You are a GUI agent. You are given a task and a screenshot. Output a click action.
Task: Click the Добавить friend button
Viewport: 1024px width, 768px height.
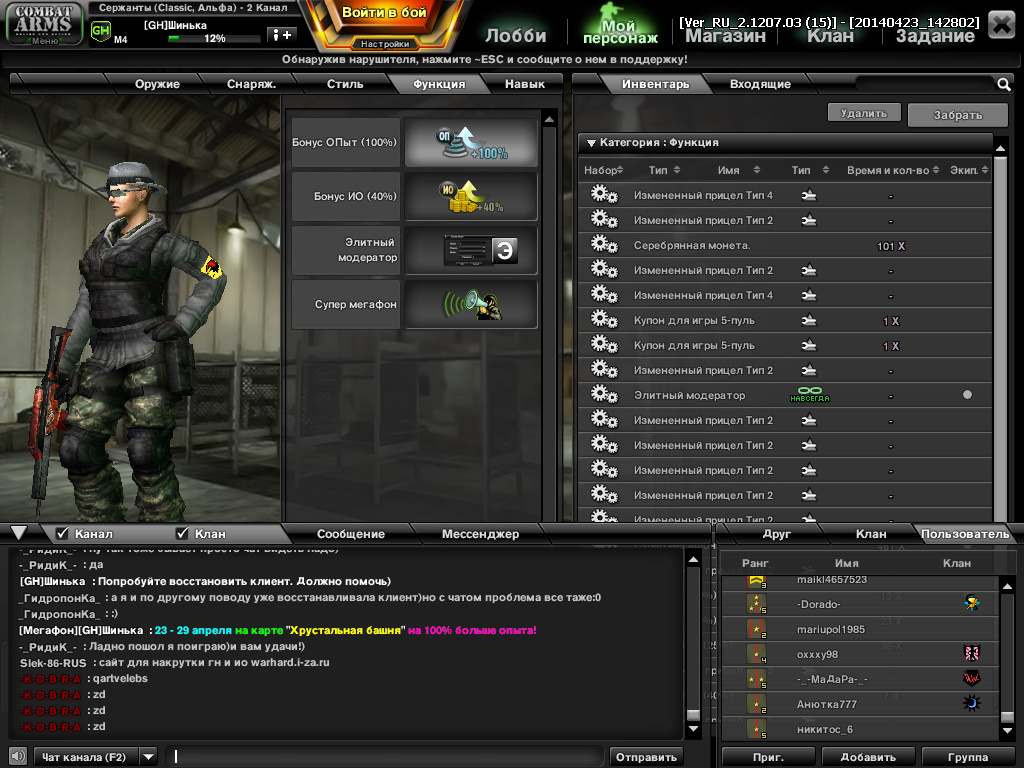[868, 757]
